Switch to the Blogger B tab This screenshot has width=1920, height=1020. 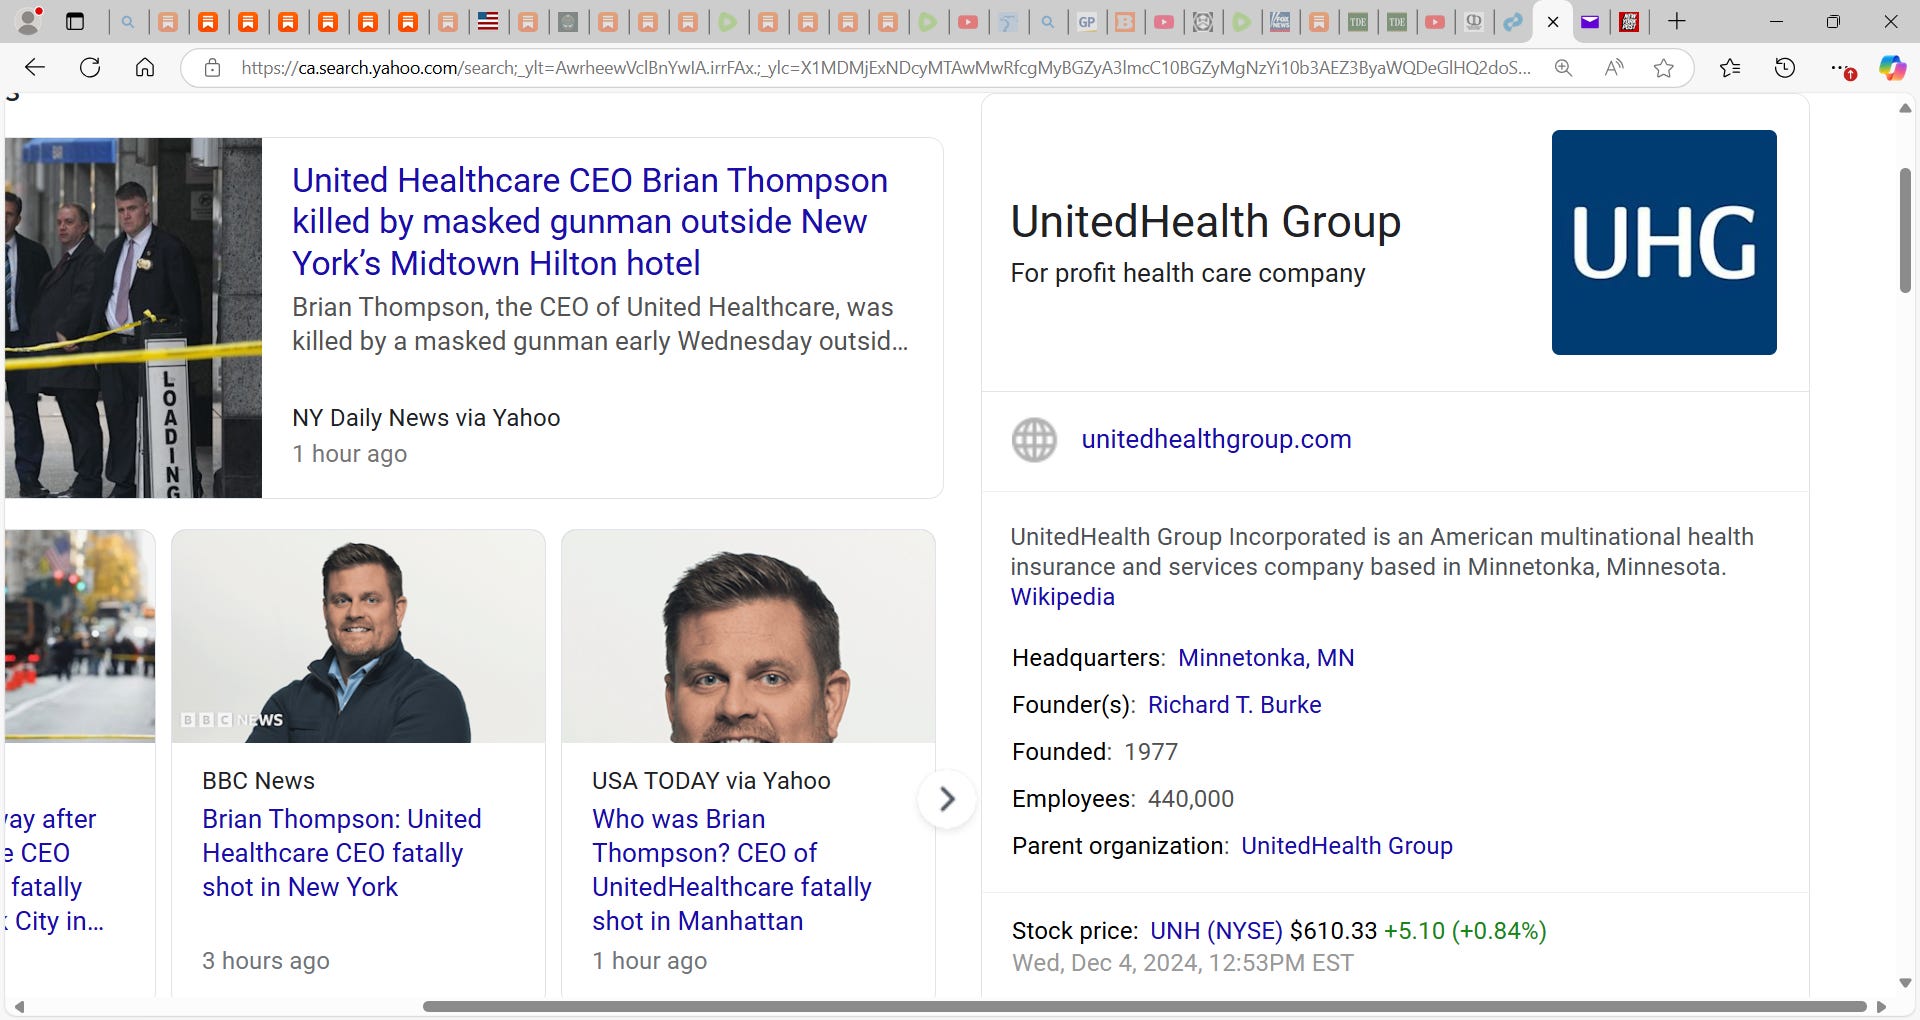[x=1125, y=21]
